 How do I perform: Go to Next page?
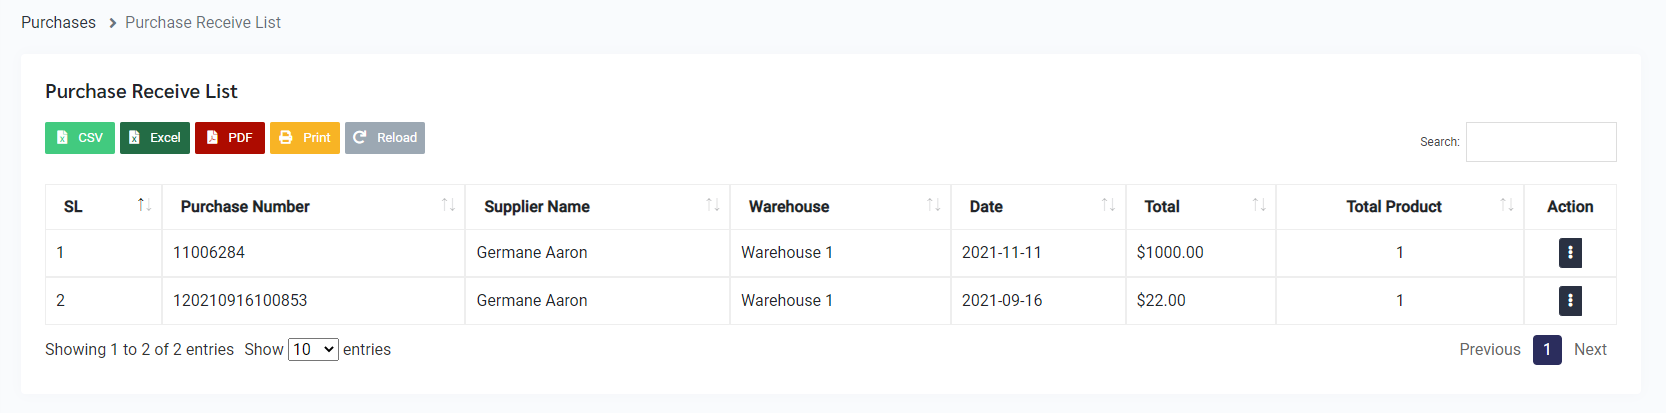[x=1590, y=350]
